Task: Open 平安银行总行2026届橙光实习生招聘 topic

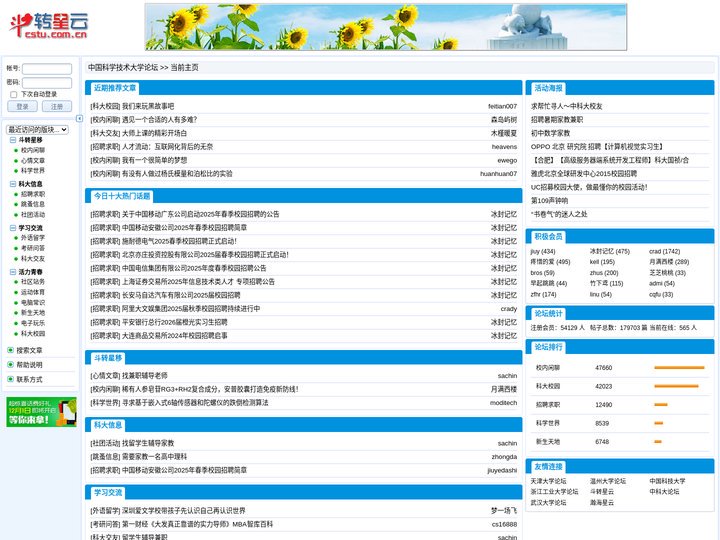Action: (174, 322)
